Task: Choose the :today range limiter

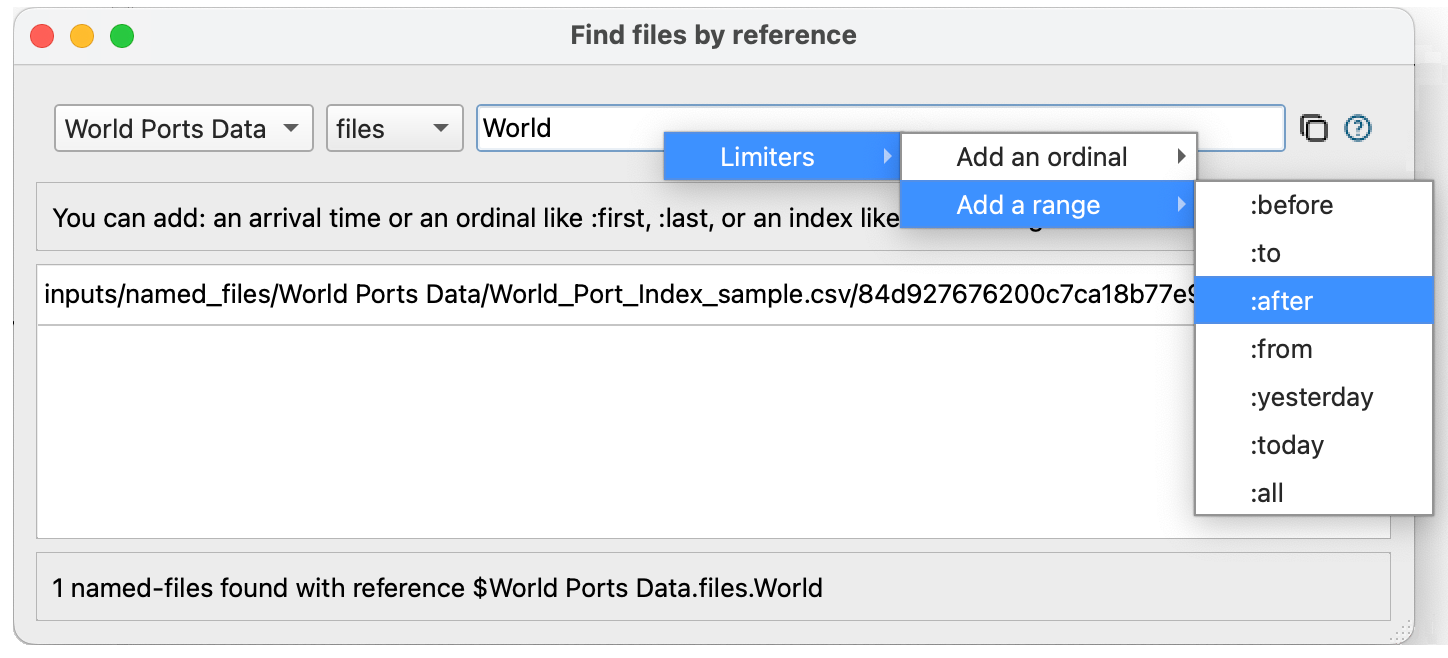Action: (1314, 445)
